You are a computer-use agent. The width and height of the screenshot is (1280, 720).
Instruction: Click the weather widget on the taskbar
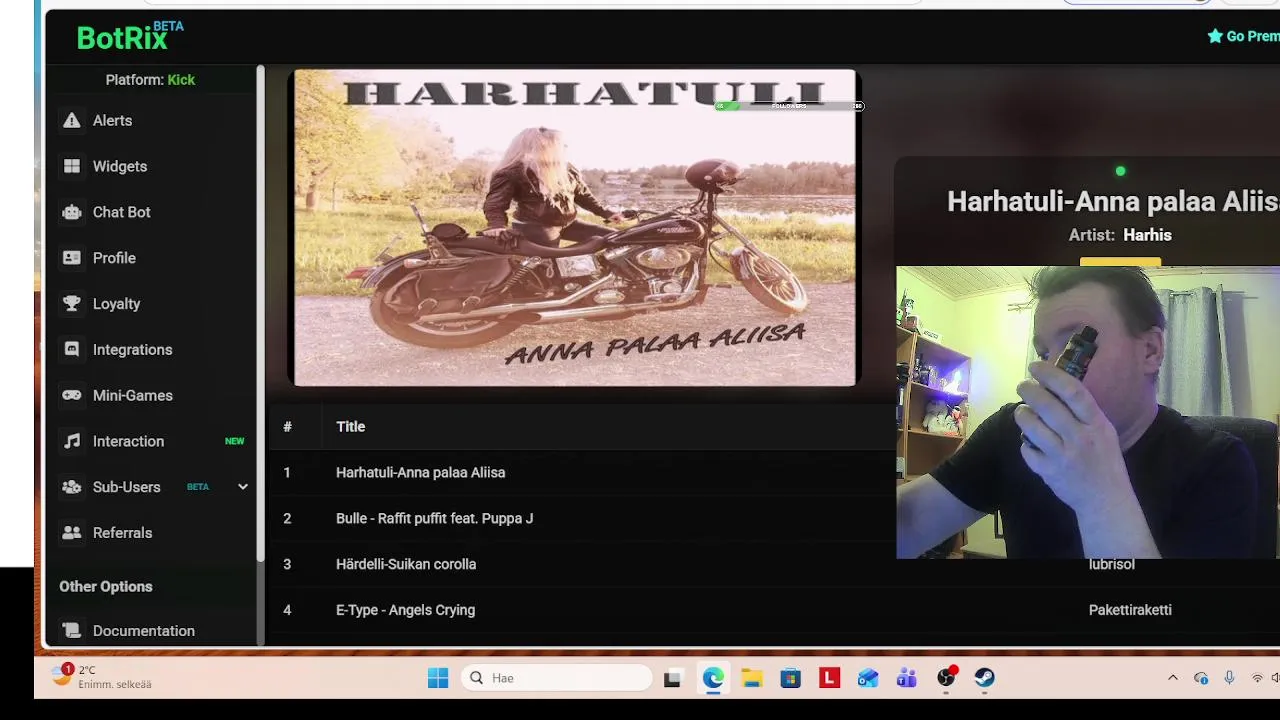[x=103, y=677]
